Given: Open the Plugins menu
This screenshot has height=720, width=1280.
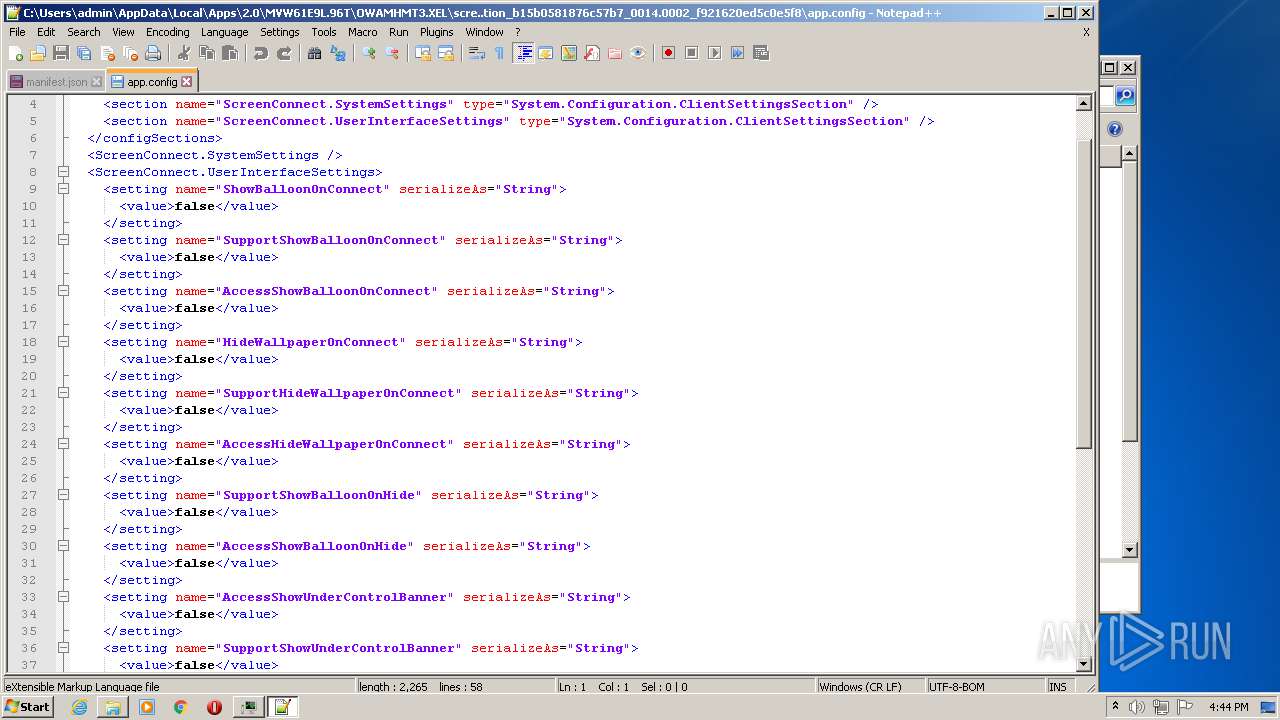Looking at the screenshot, I should tap(436, 32).
